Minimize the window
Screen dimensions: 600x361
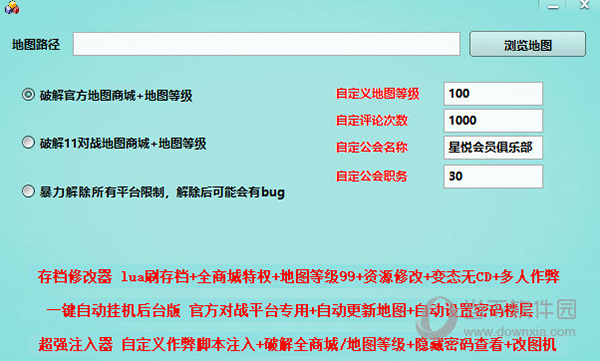553,6
